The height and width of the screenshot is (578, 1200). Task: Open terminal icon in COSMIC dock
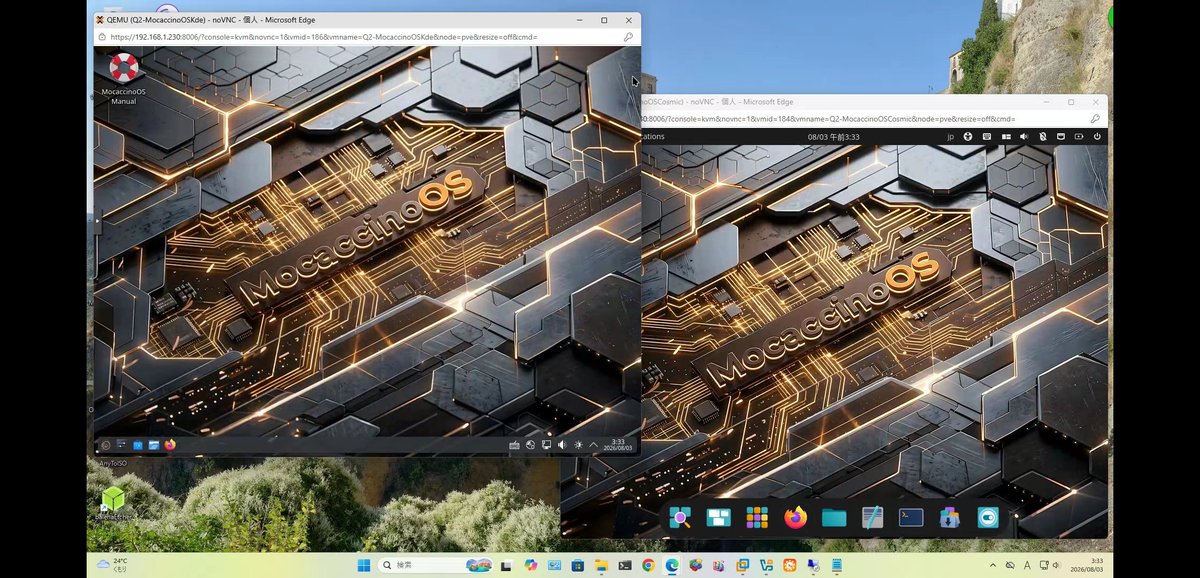[911, 517]
